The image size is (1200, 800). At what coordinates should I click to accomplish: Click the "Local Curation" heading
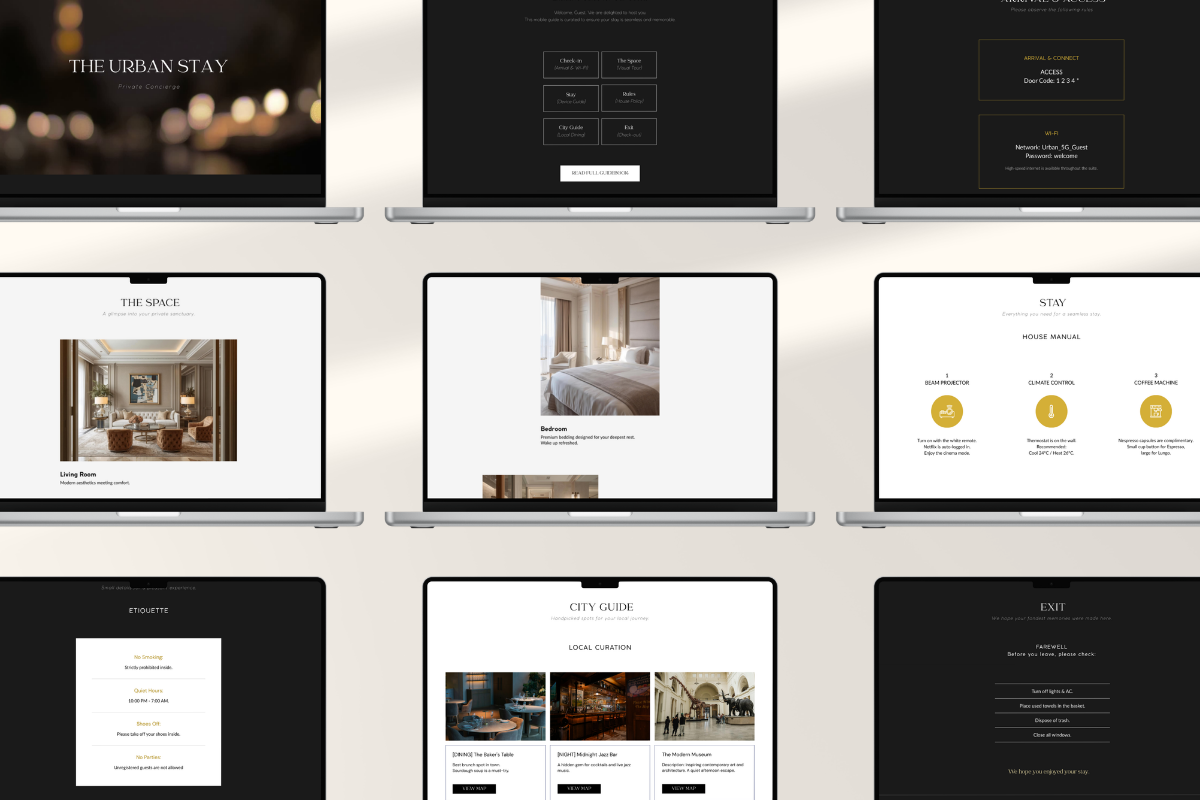pyautogui.click(x=600, y=648)
